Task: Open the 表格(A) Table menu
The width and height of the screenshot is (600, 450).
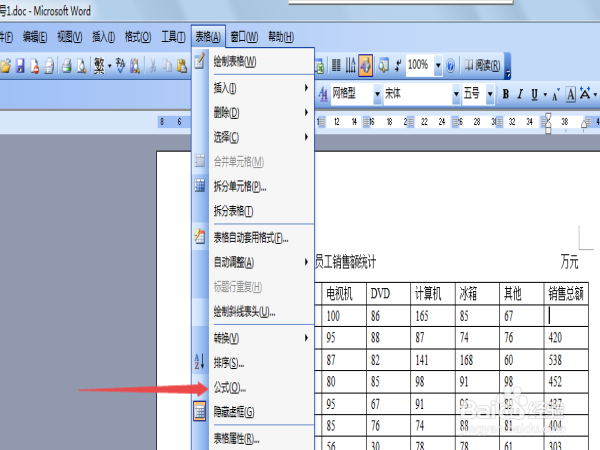Action: pyautogui.click(x=208, y=37)
